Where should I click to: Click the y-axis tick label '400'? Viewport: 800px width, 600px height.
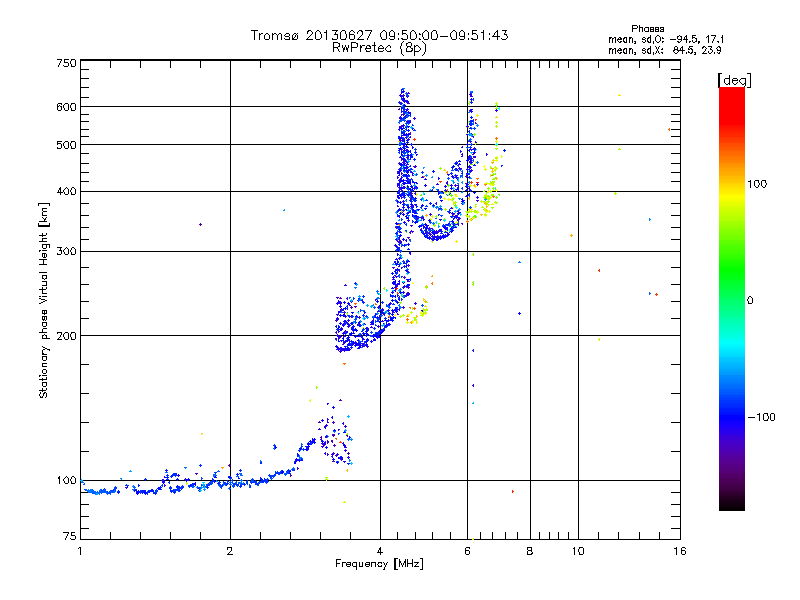click(66, 191)
